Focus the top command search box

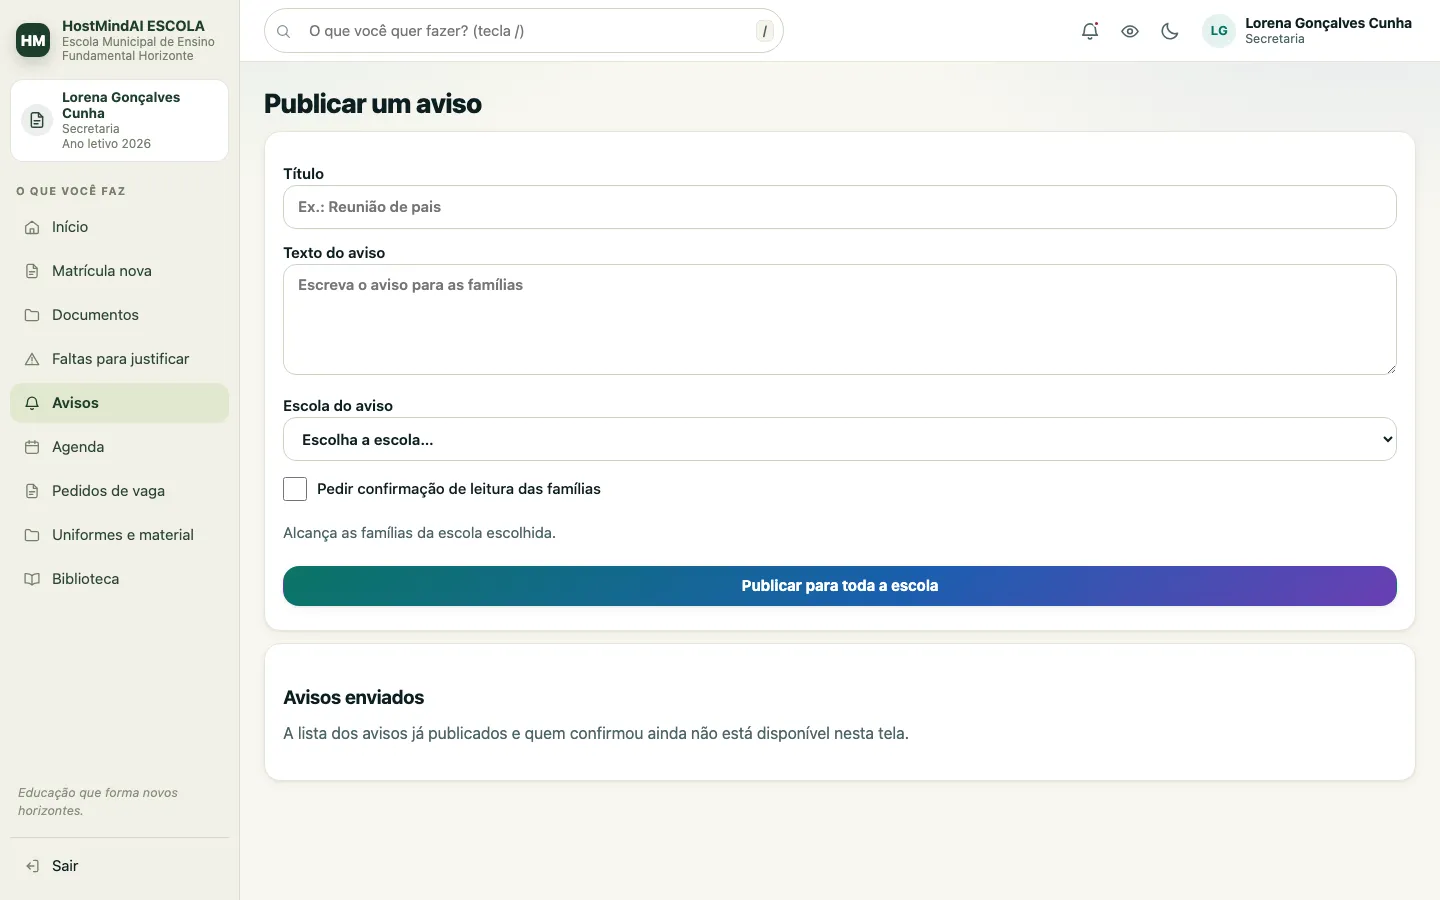coord(524,31)
